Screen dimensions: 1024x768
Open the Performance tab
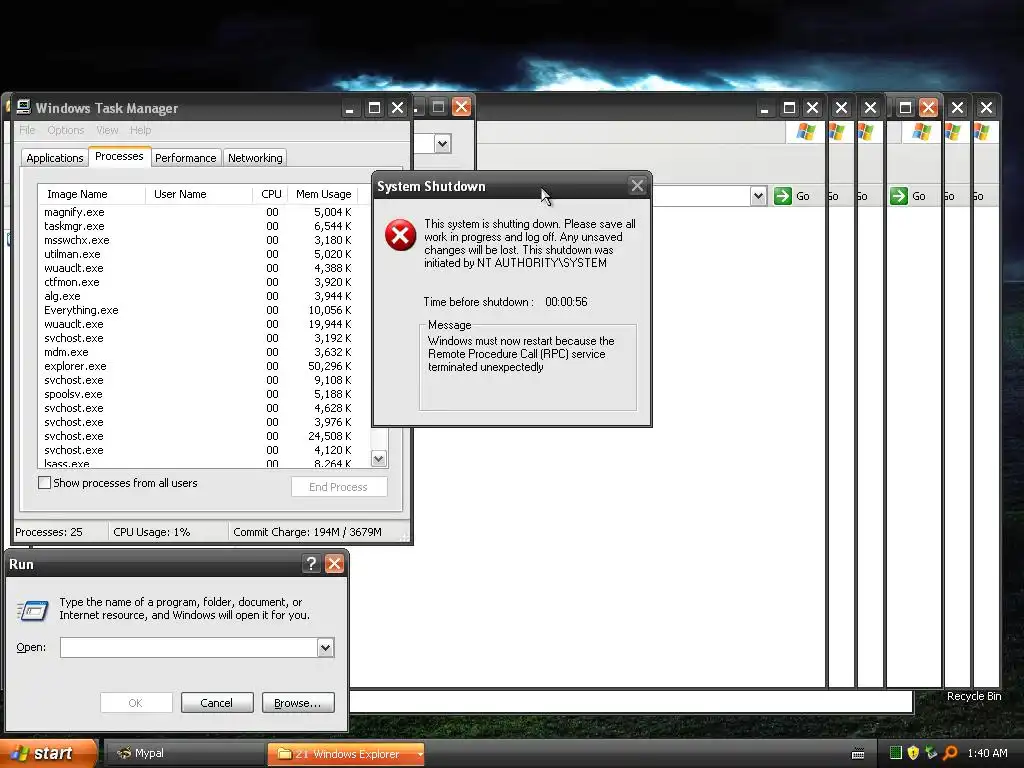click(x=185, y=158)
